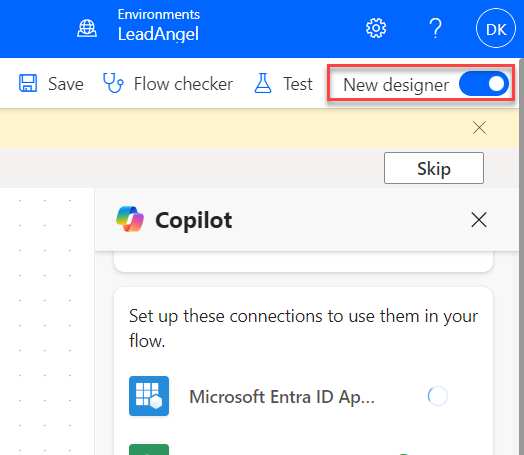This screenshot has width=524, height=455.
Task: Dismiss the yellow notification banner
Action: pos(479,128)
